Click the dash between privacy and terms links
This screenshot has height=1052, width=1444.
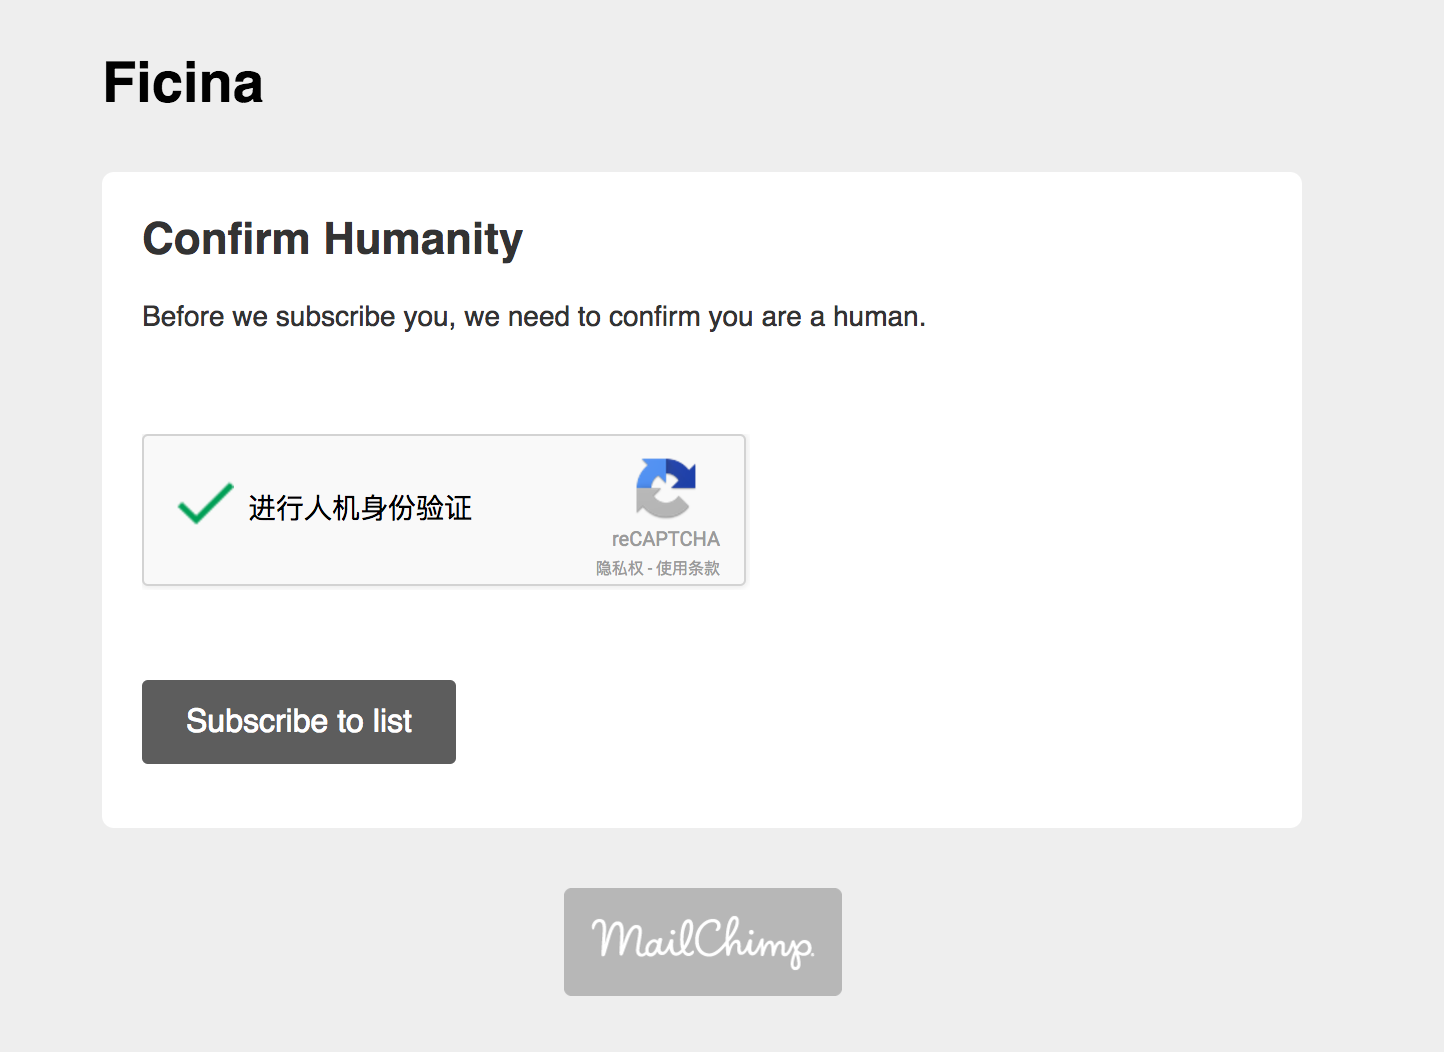coord(650,569)
